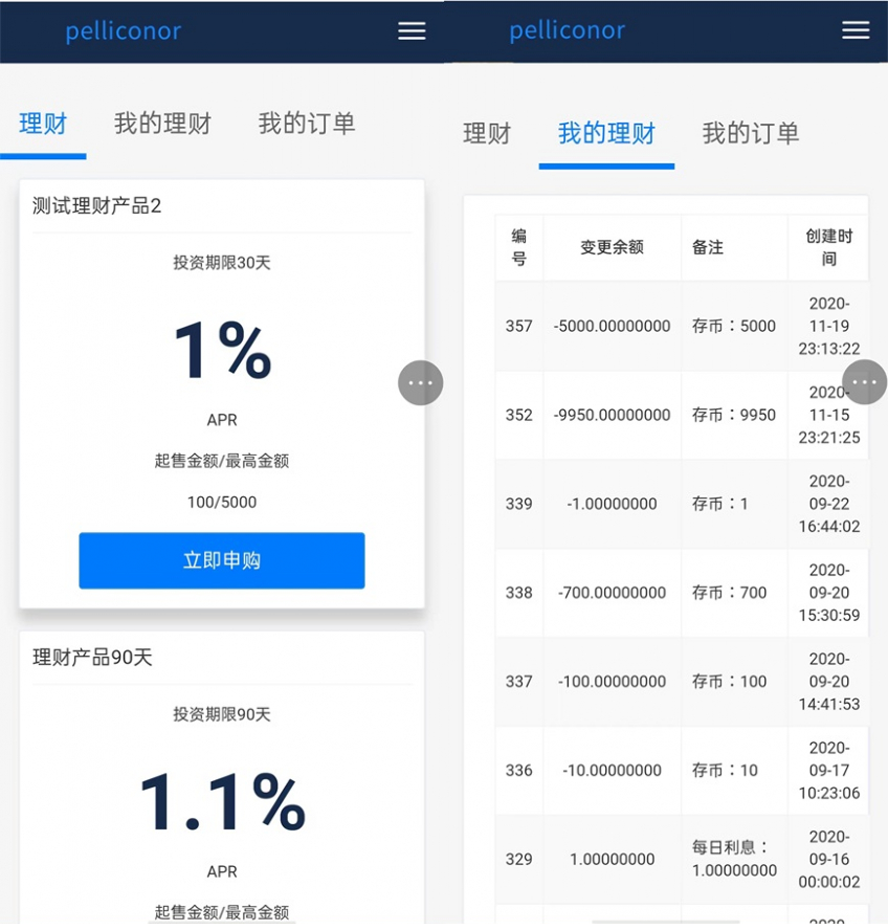
Task: Select row number 339
Action: click(x=519, y=504)
